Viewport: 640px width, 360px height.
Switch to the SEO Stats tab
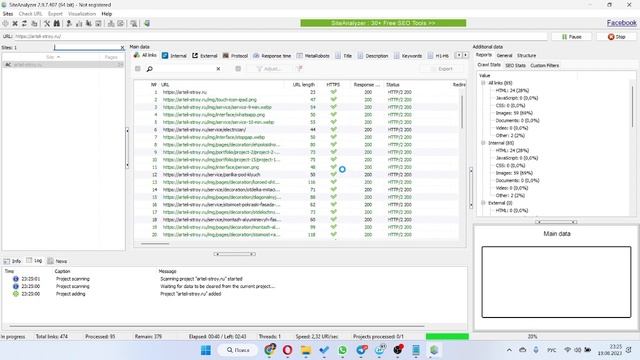coord(515,65)
